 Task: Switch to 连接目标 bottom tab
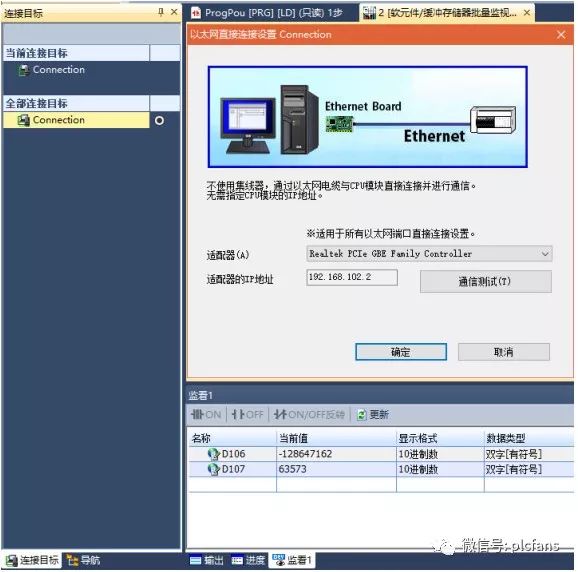[x=32, y=560]
